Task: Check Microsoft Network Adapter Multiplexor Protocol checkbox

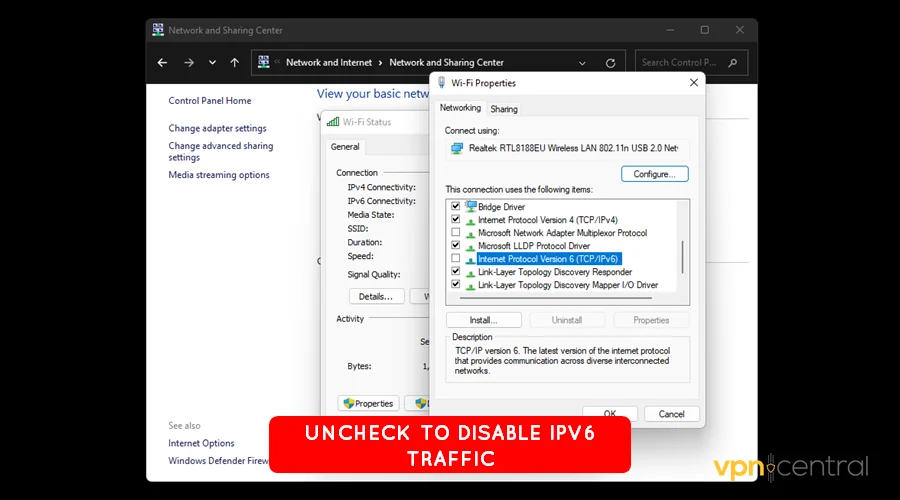Action: tap(456, 232)
